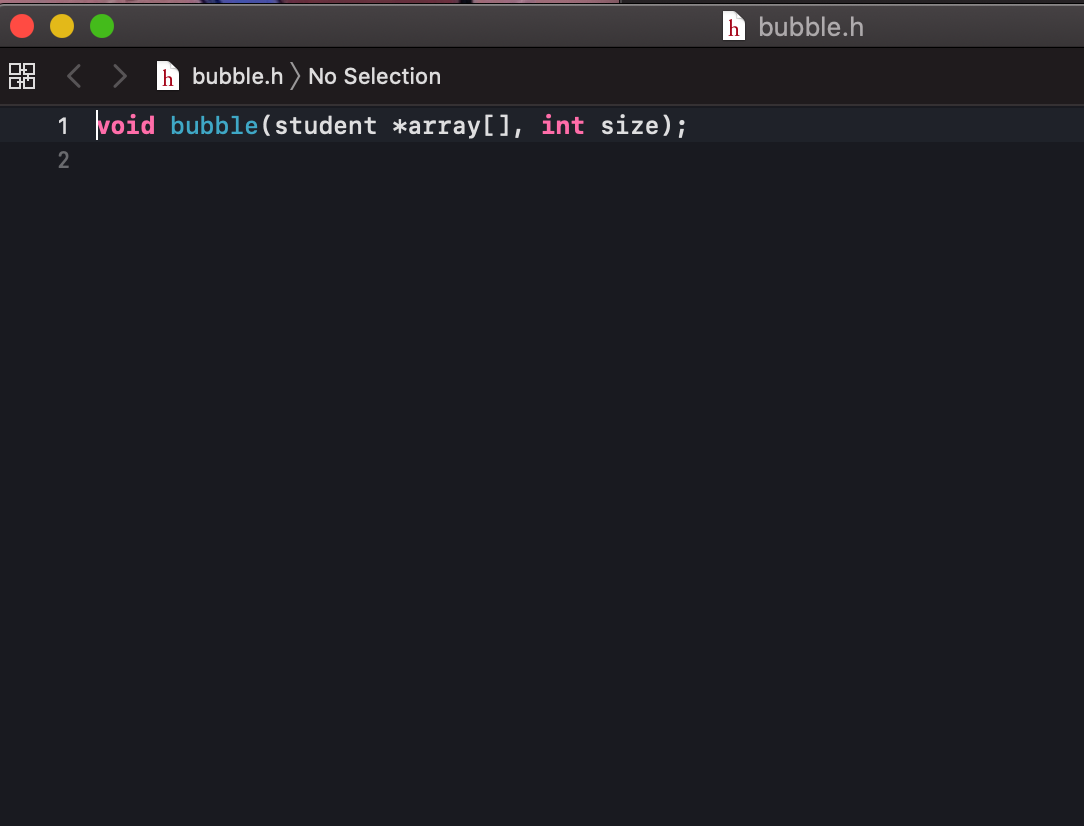This screenshot has height=826, width=1084.
Task: Click the window title bubble.h
Action: click(x=811, y=26)
